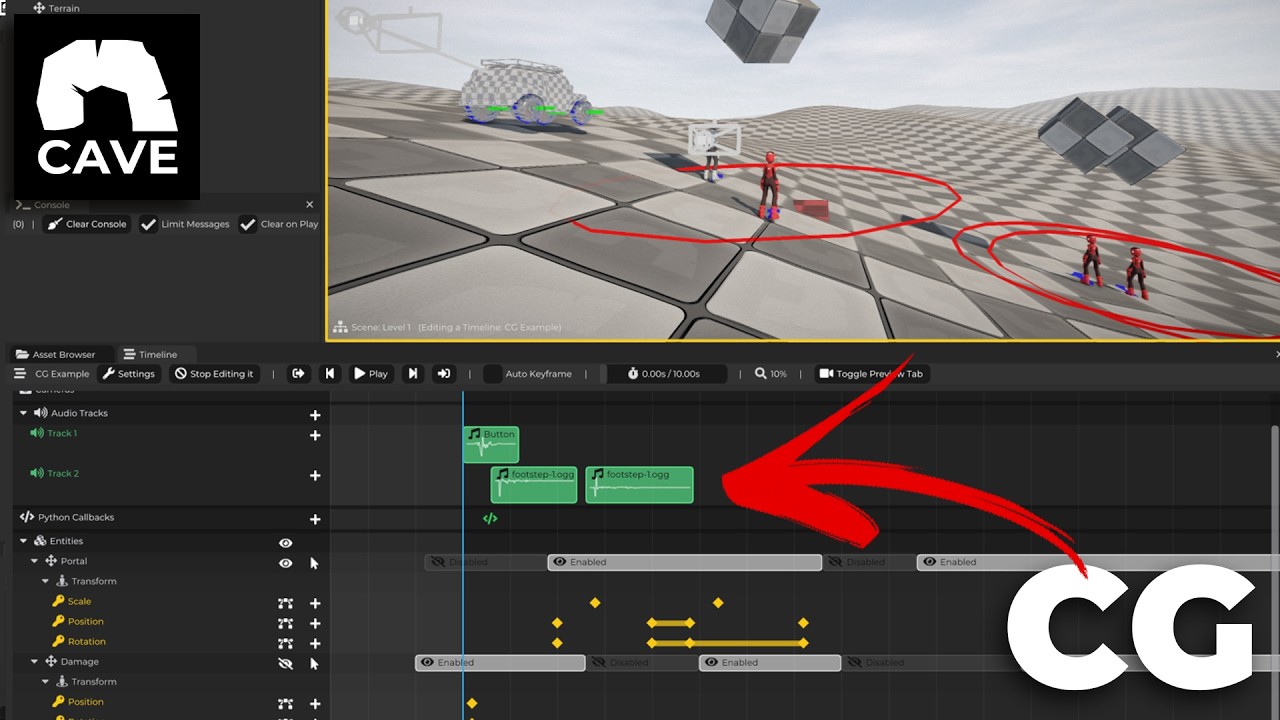Select the Damage Position keyframe diamond
Viewport: 1280px width, 720px height.
pyautogui.click(x=472, y=704)
